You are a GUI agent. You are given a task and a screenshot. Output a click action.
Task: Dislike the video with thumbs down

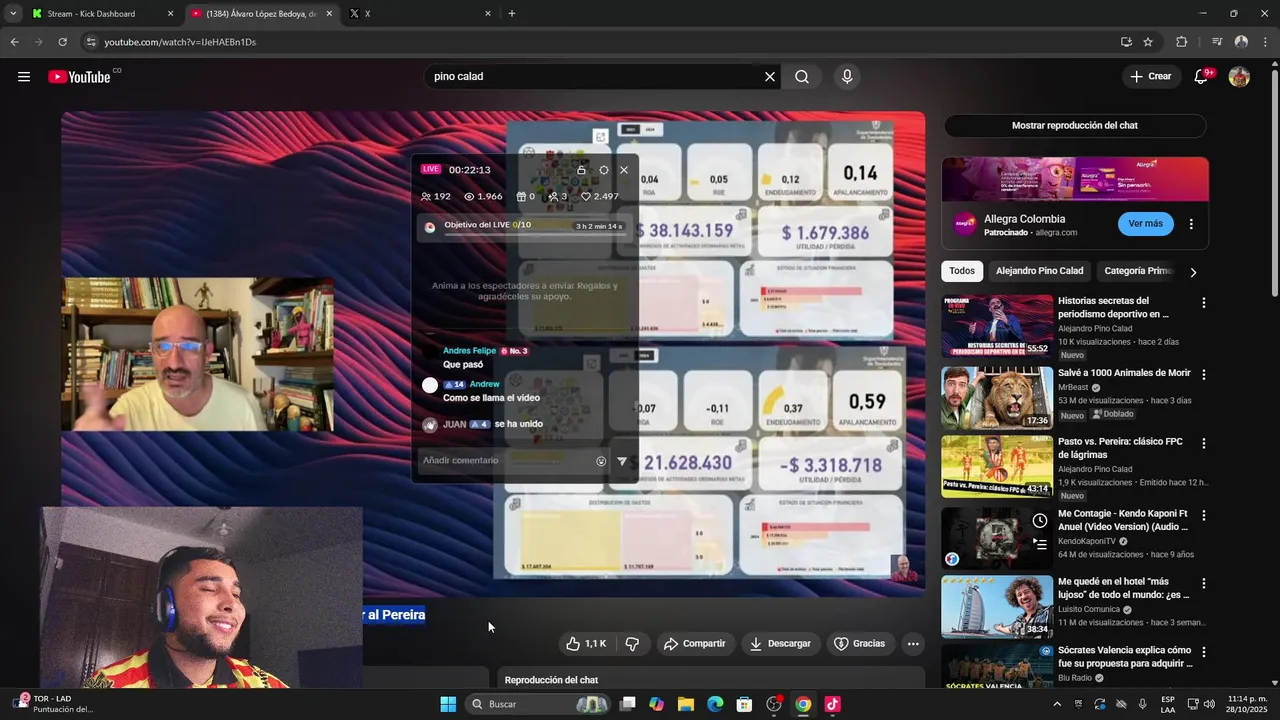[632, 644]
